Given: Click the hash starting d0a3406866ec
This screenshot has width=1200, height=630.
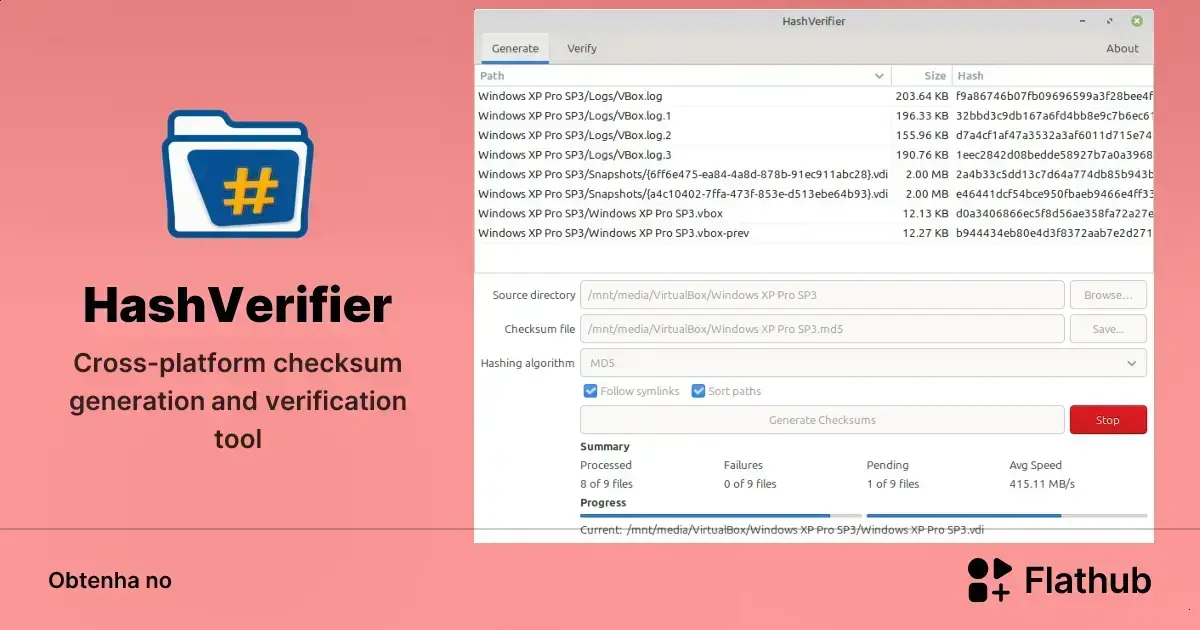Looking at the screenshot, I should click(x=1054, y=214).
